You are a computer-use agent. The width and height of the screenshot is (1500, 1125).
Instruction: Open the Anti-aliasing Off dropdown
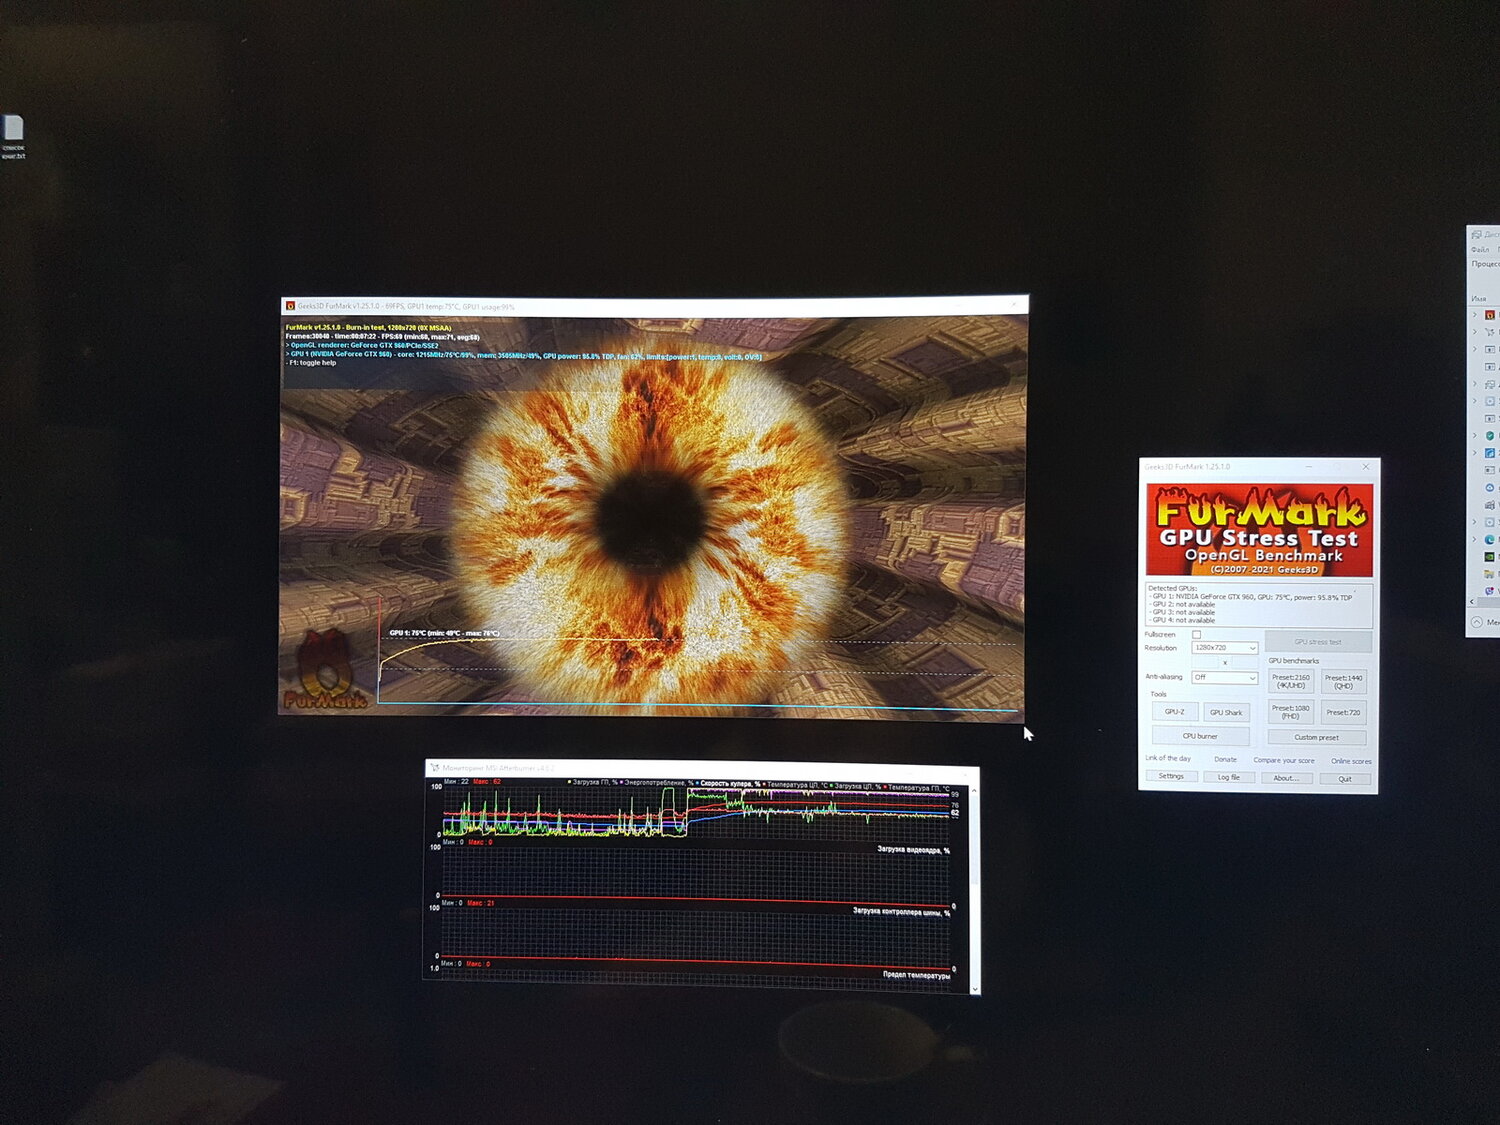[x=1225, y=677]
